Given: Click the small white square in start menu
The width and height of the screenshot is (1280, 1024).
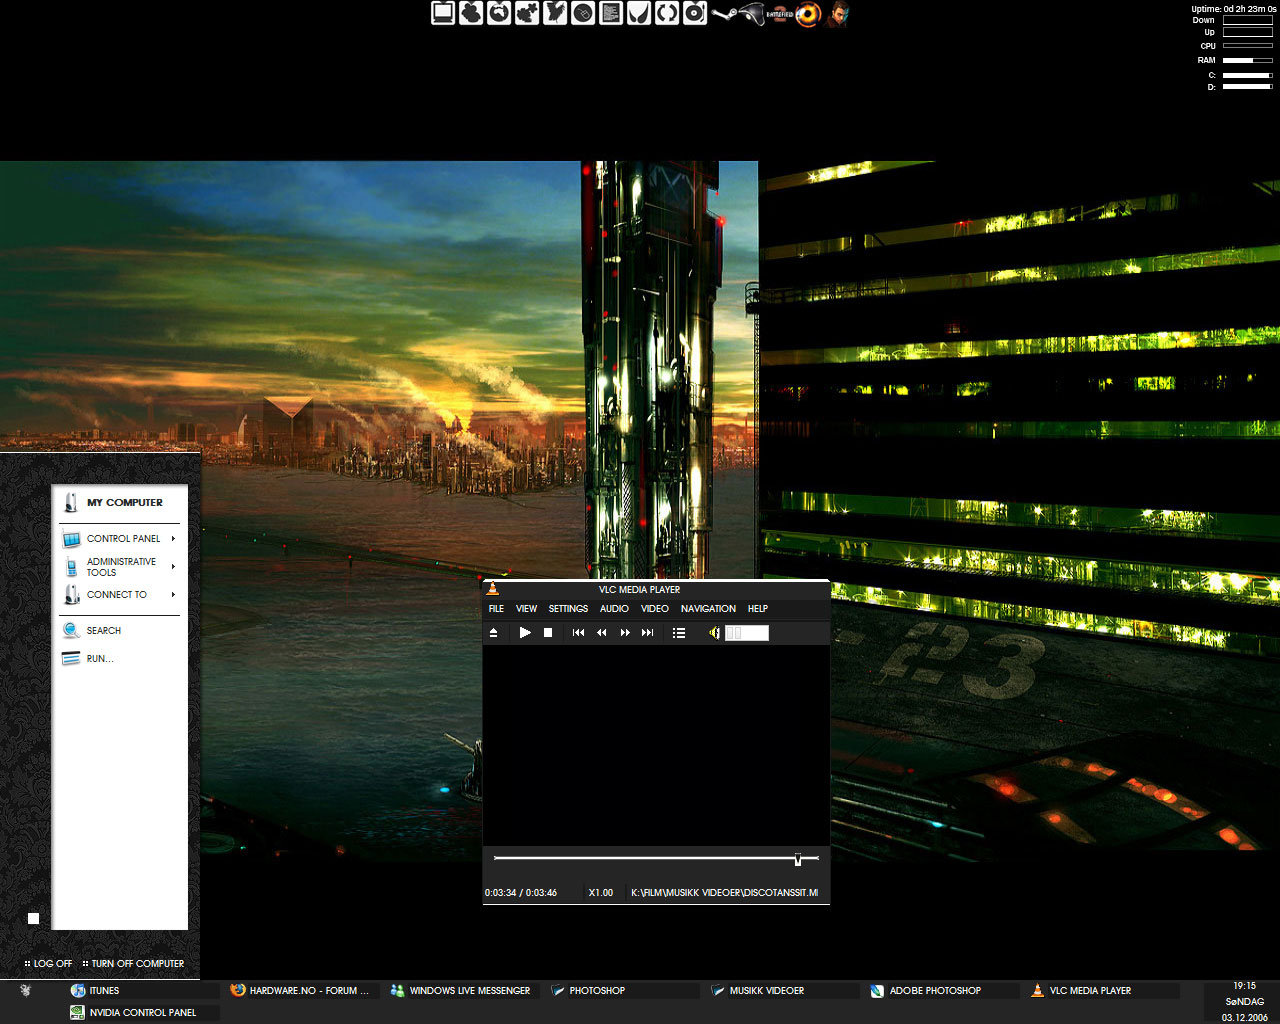Looking at the screenshot, I should (33, 918).
